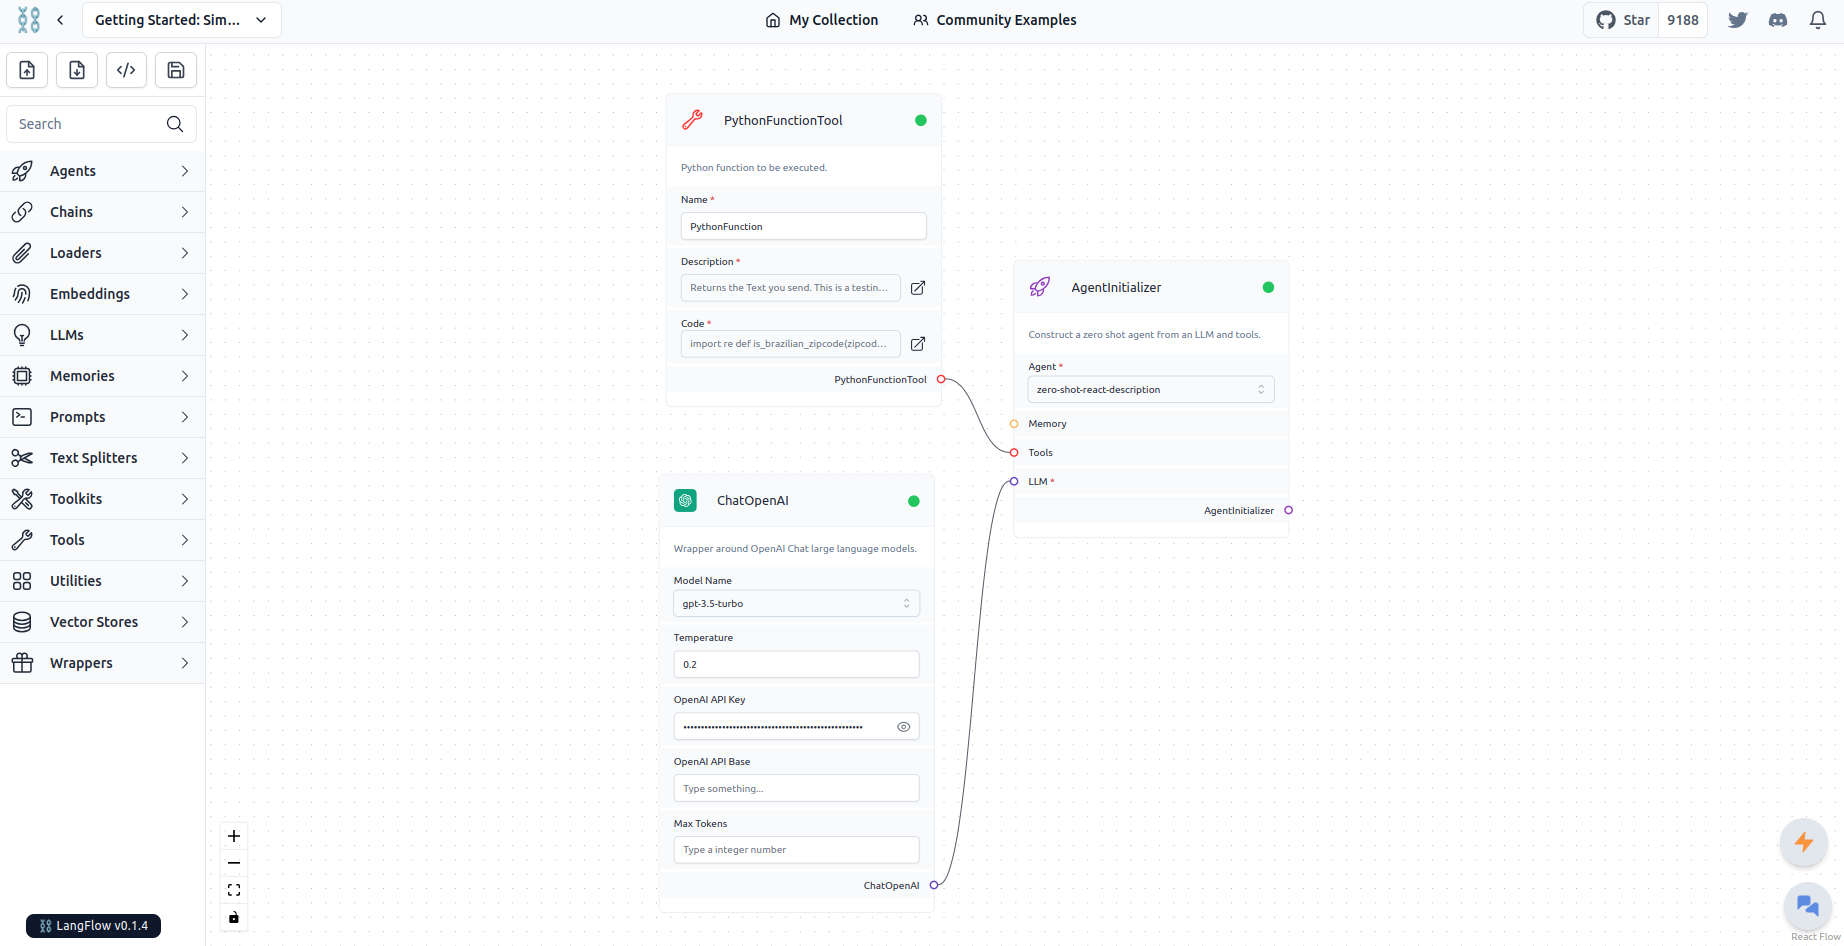
Task: Open the Discord link icon
Action: pyautogui.click(x=1778, y=20)
